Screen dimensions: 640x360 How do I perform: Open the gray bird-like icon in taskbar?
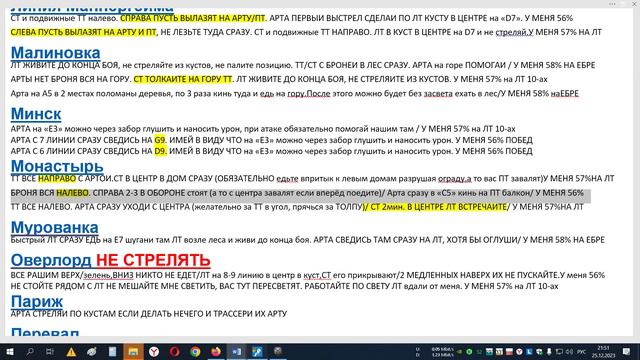point(91,352)
